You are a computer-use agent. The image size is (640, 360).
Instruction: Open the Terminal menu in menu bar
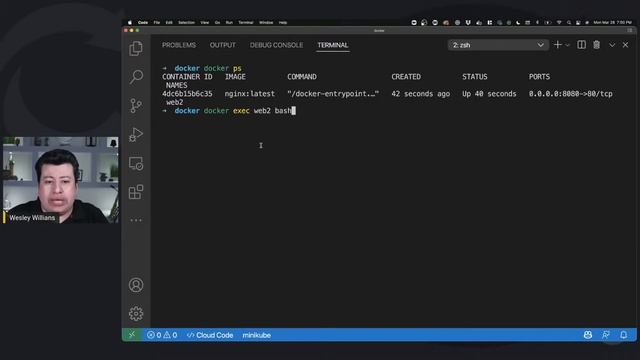(x=246, y=22)
